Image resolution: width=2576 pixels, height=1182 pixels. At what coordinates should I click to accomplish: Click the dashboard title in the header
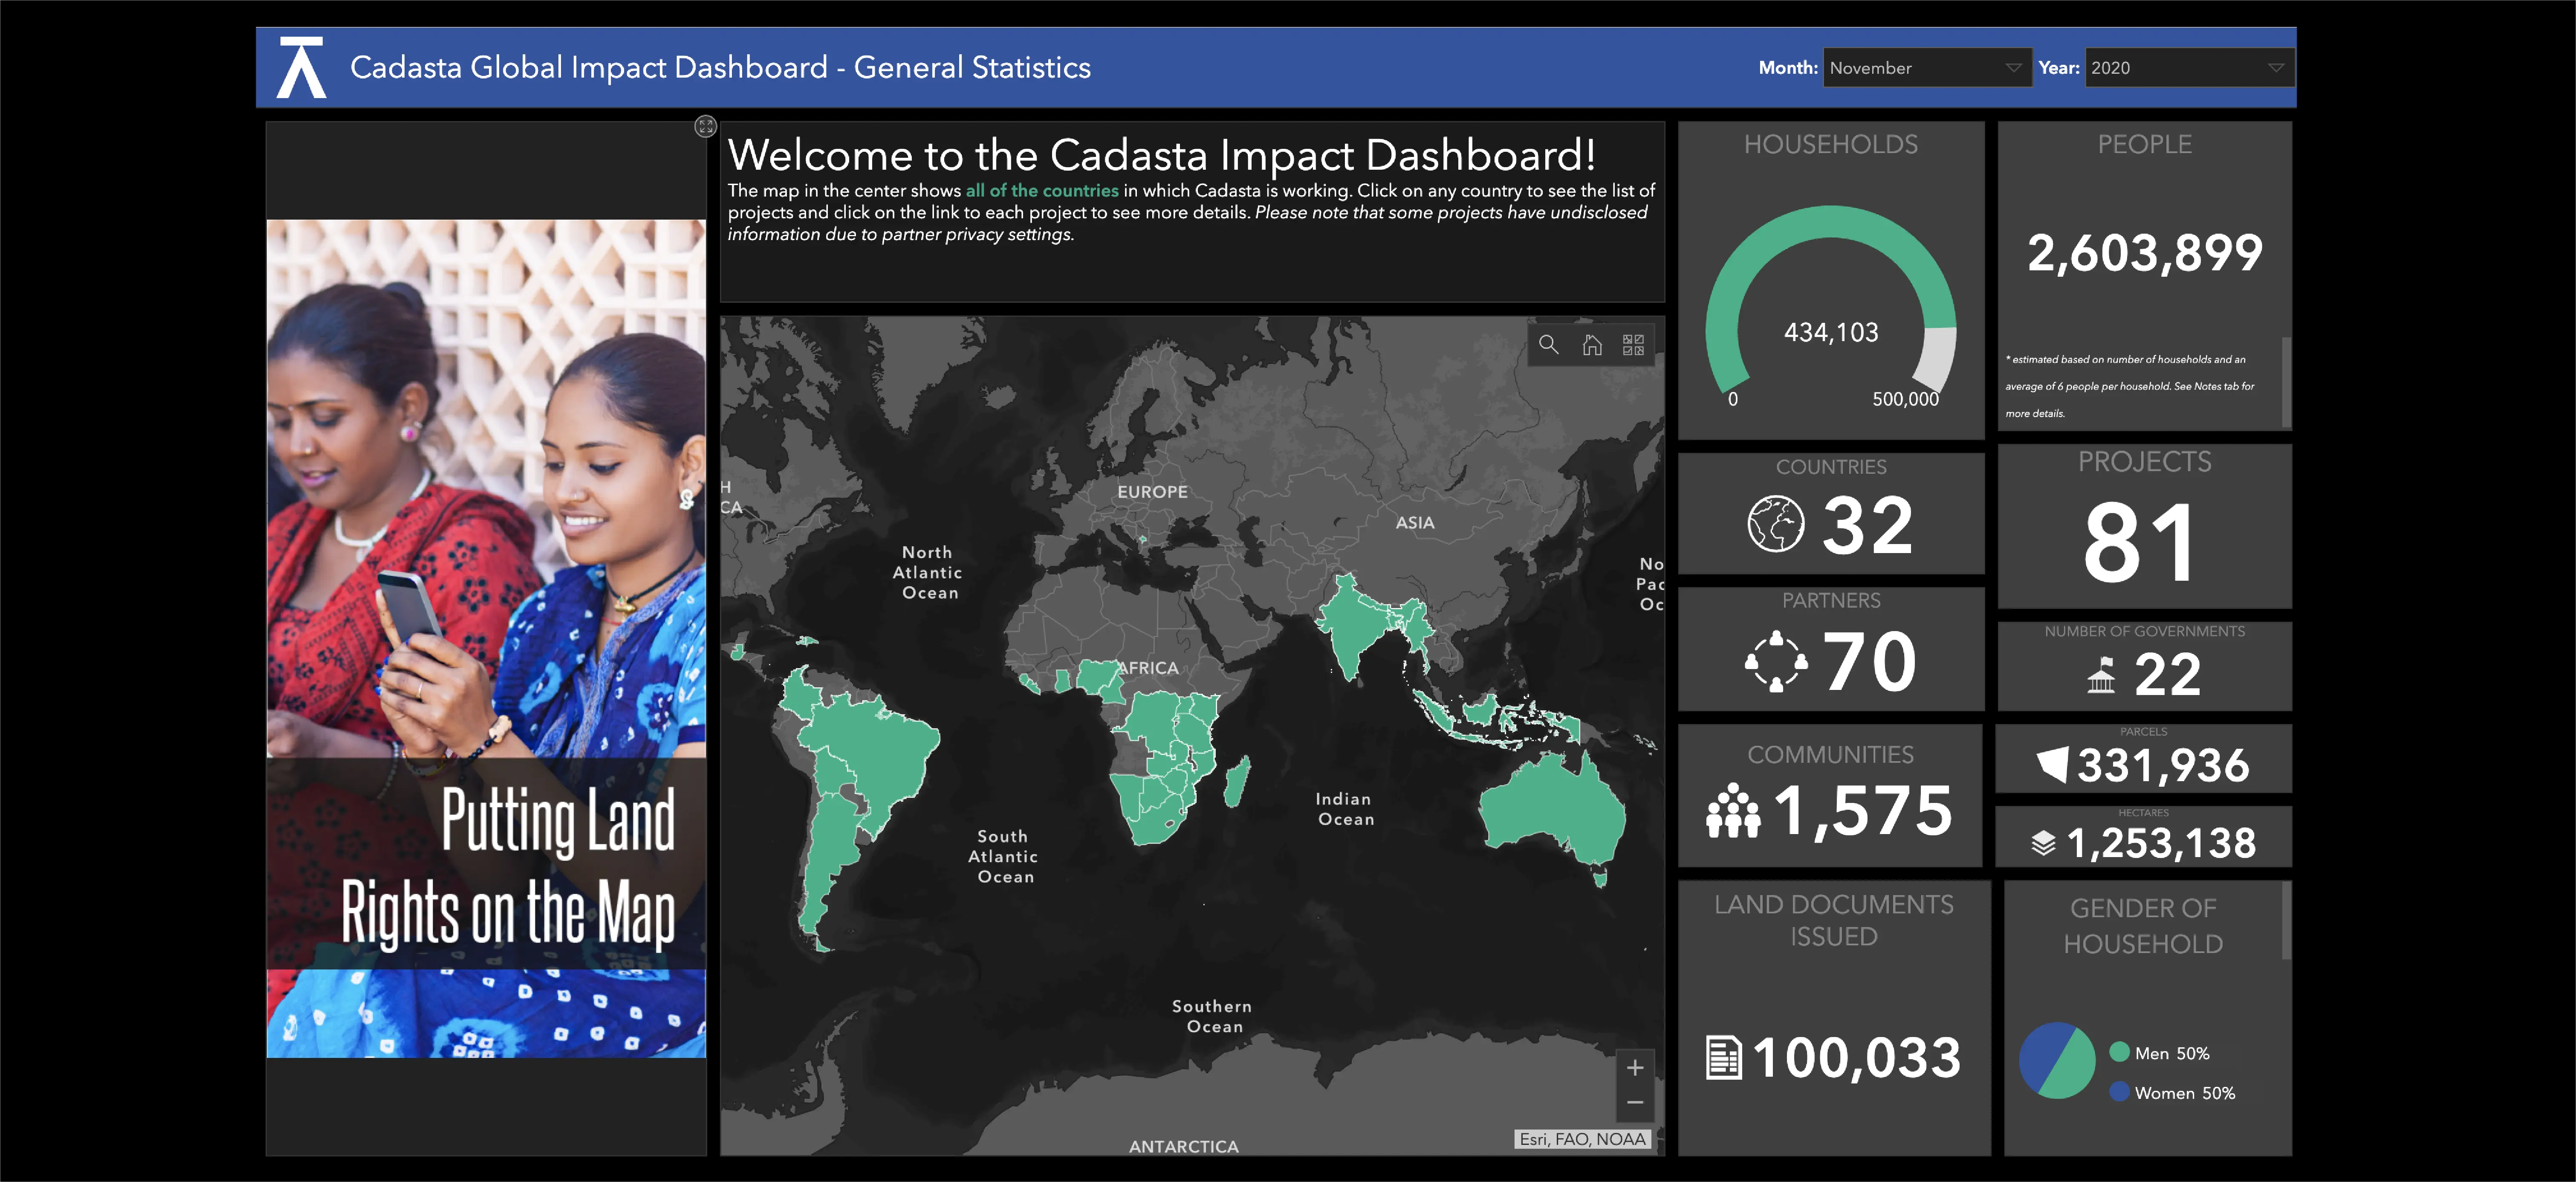coord(720,67)
